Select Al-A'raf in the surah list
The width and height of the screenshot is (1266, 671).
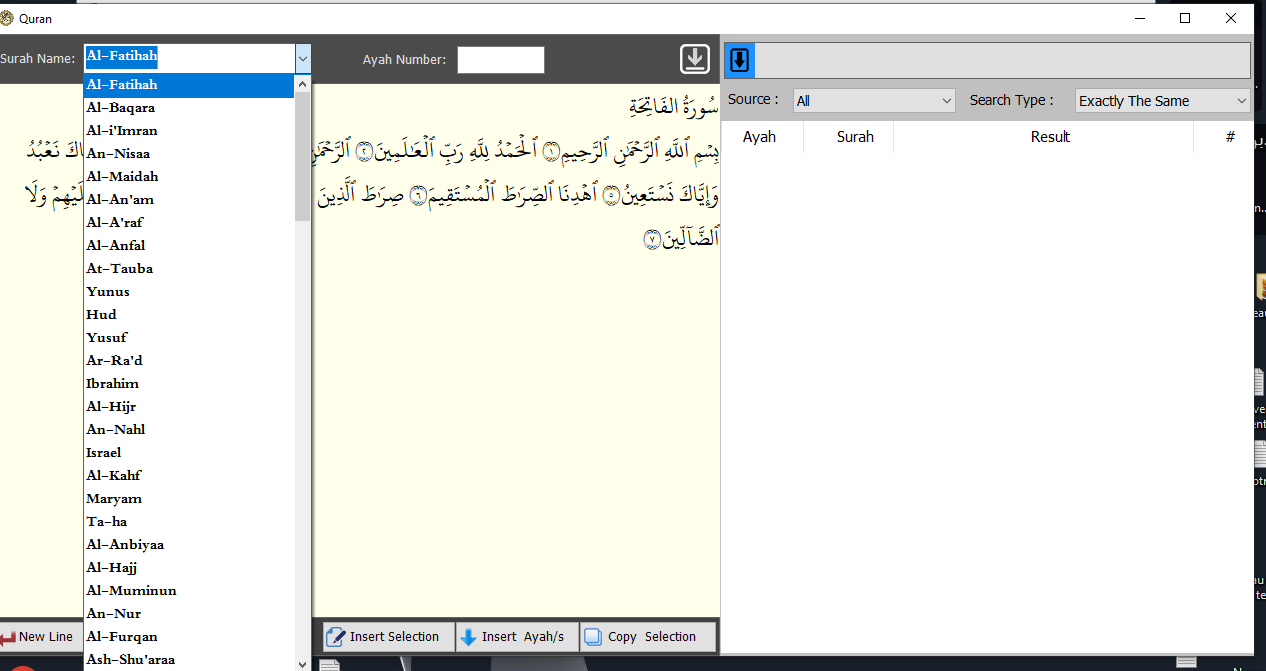pyautogui.click(x=189, y=223)
